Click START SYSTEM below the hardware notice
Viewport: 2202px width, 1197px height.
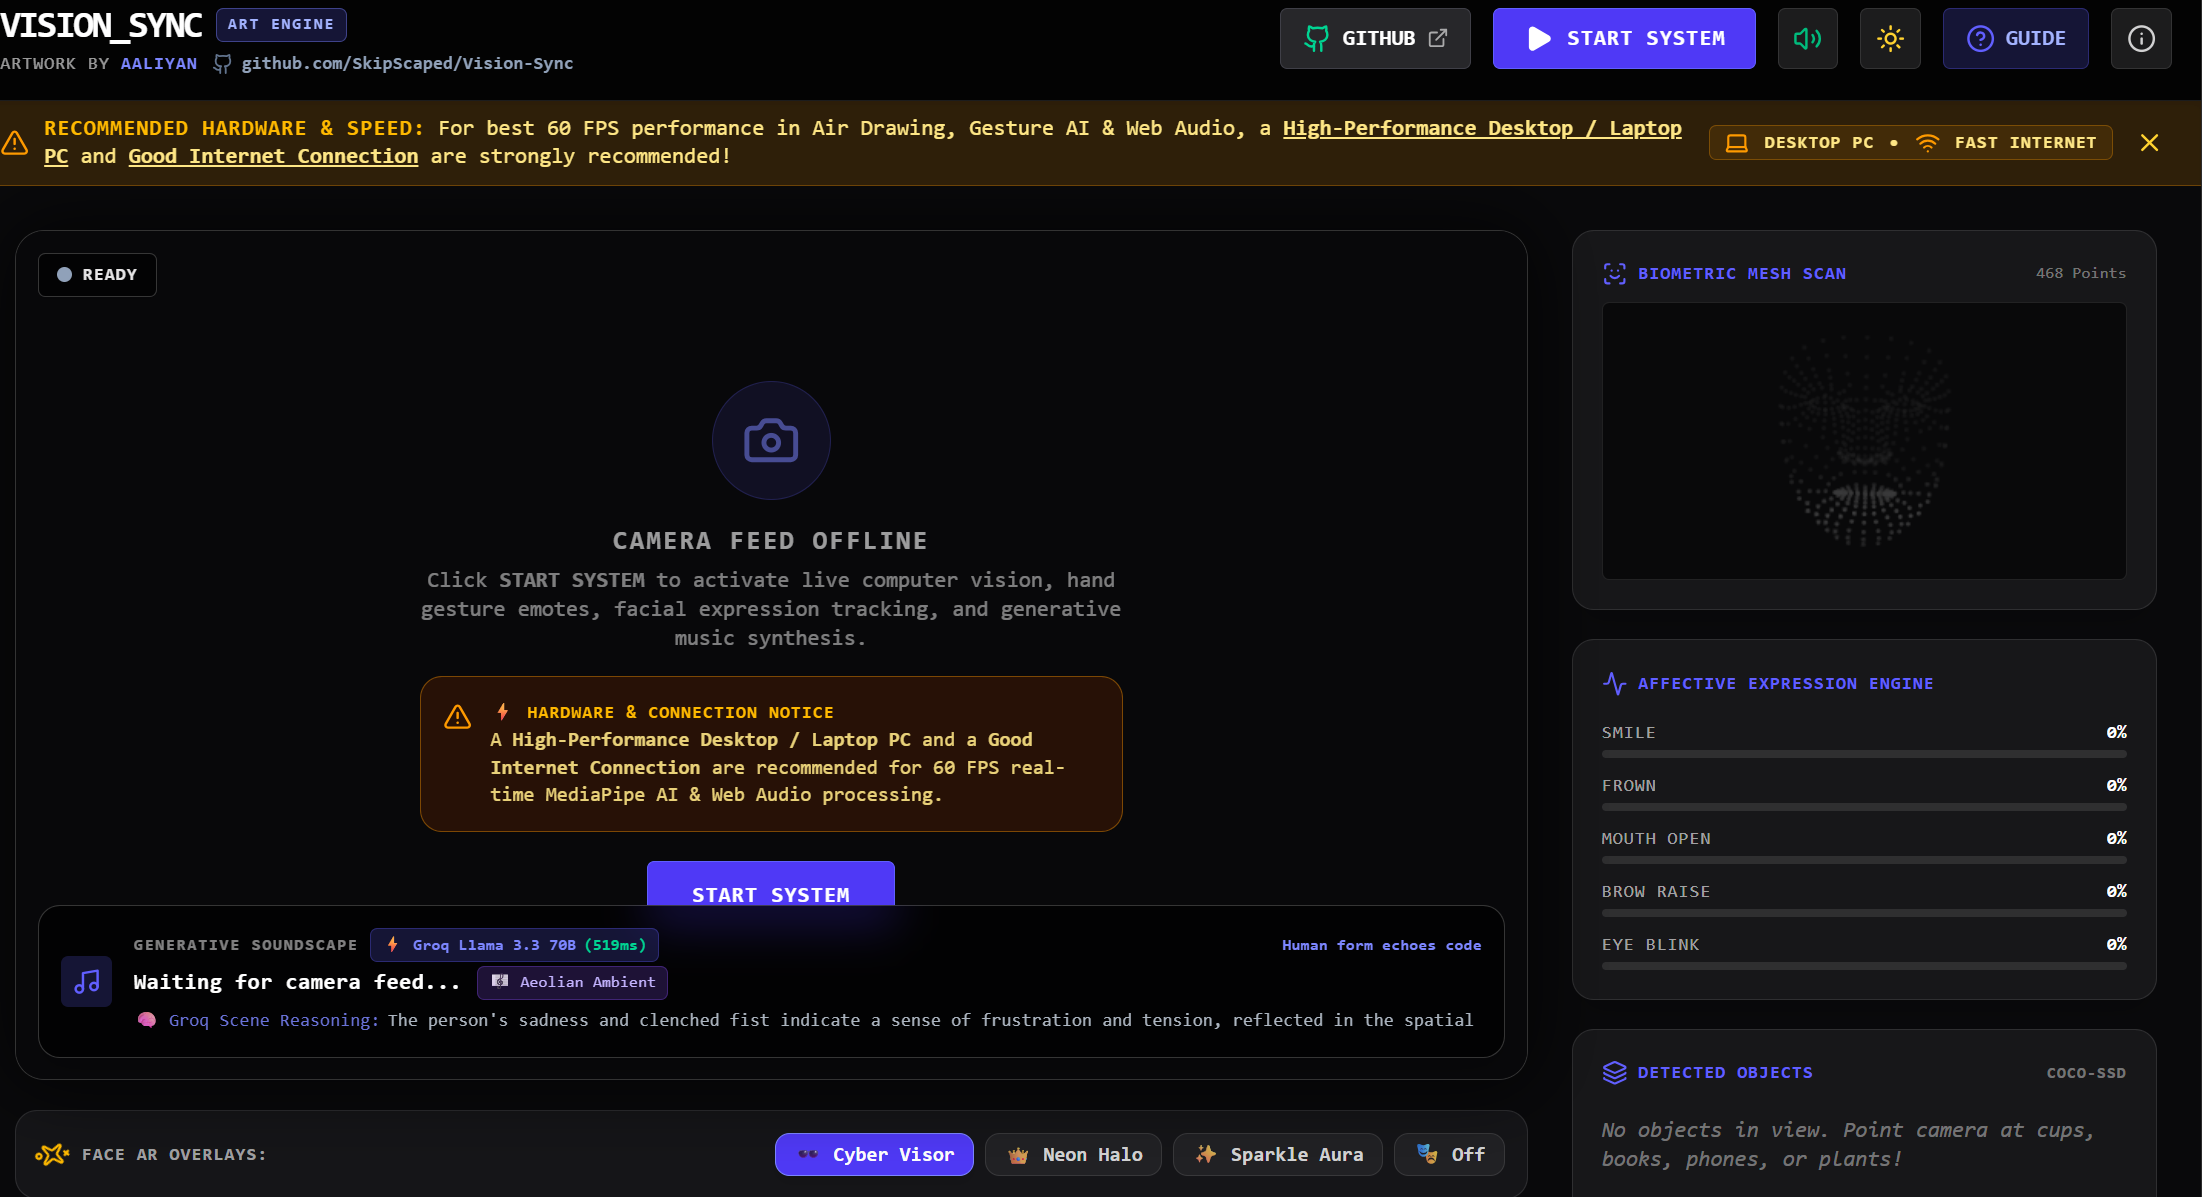770,884
